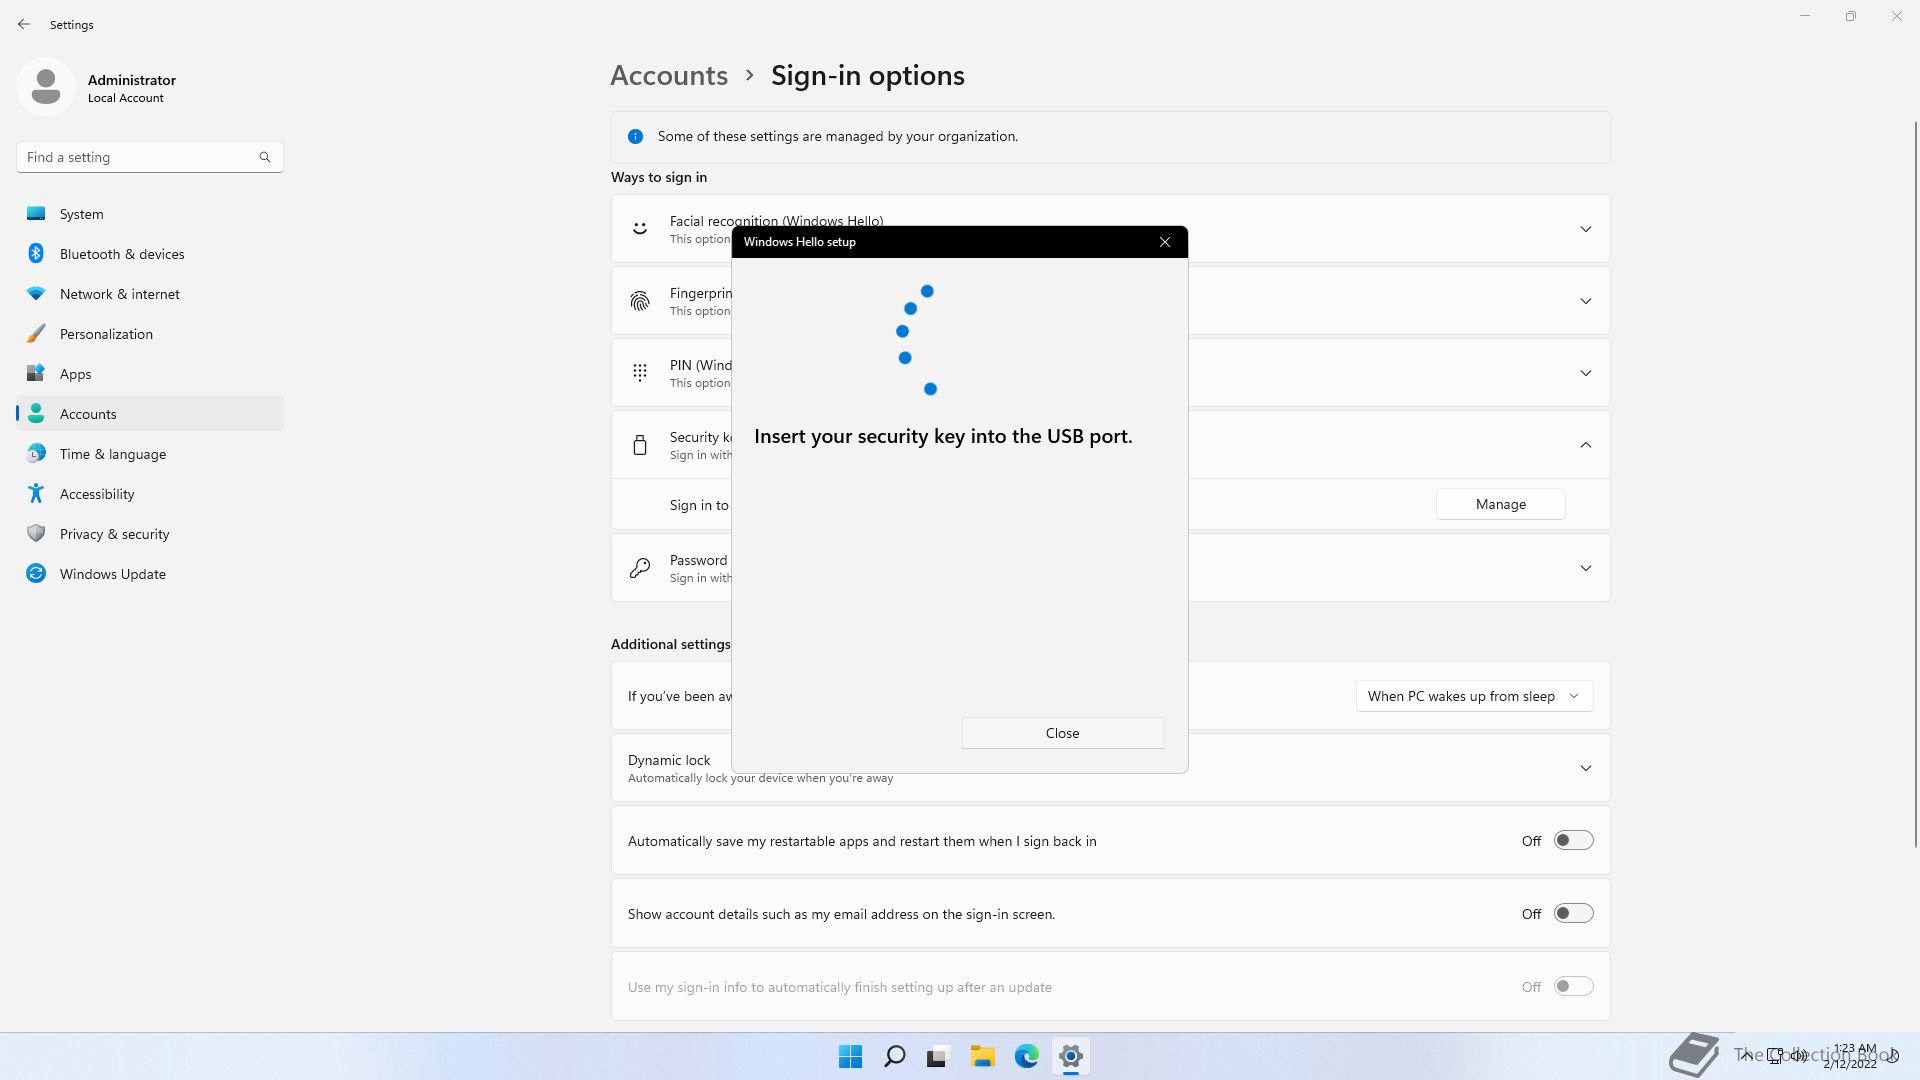The height and width of the screenshot is (1080, 1920).
Task: Click the Network wifi icon in sidebar
Action: pos(36,294)
